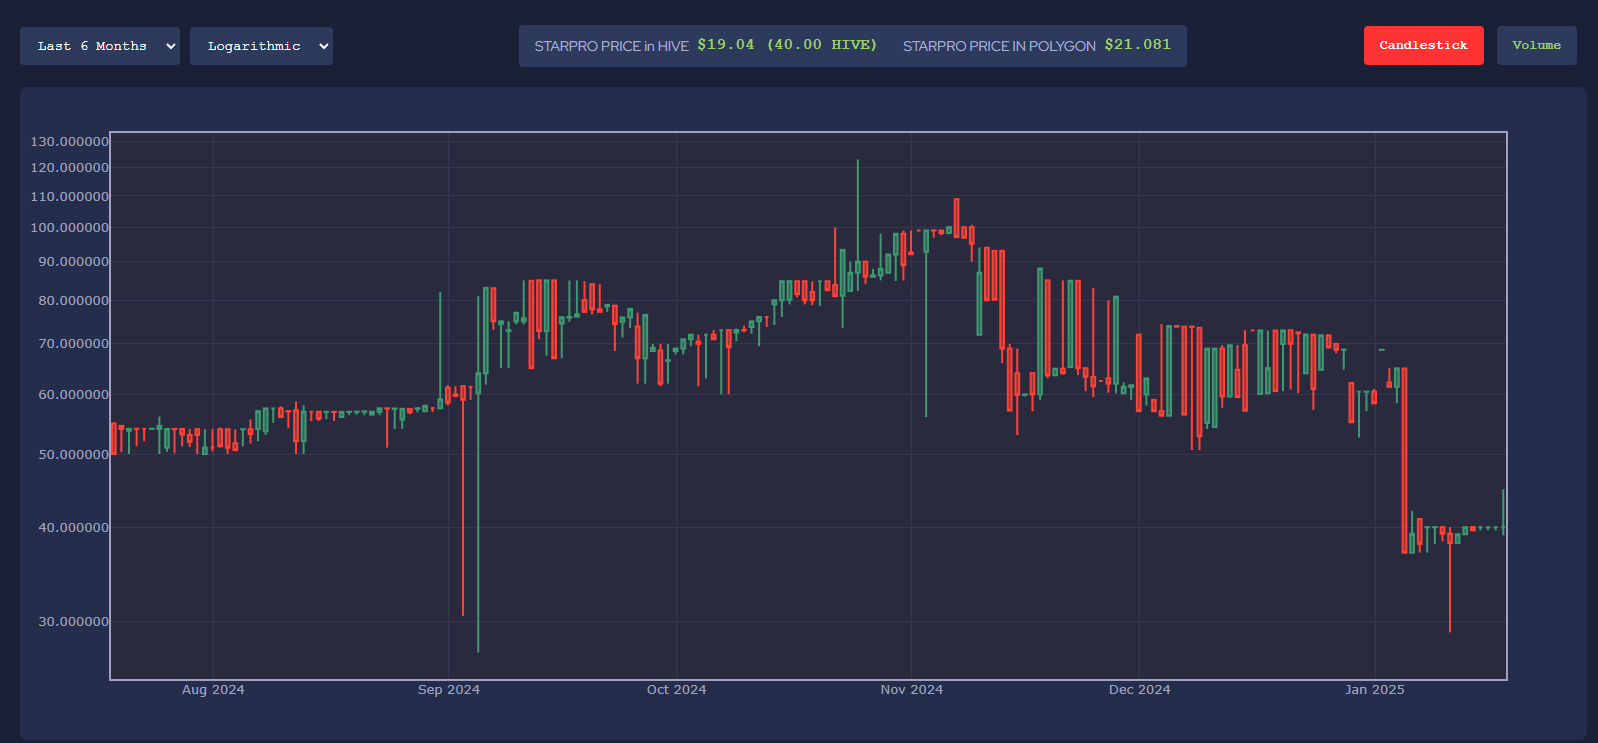Select the large red crash candle from 65 to 37

(1405, 460)
